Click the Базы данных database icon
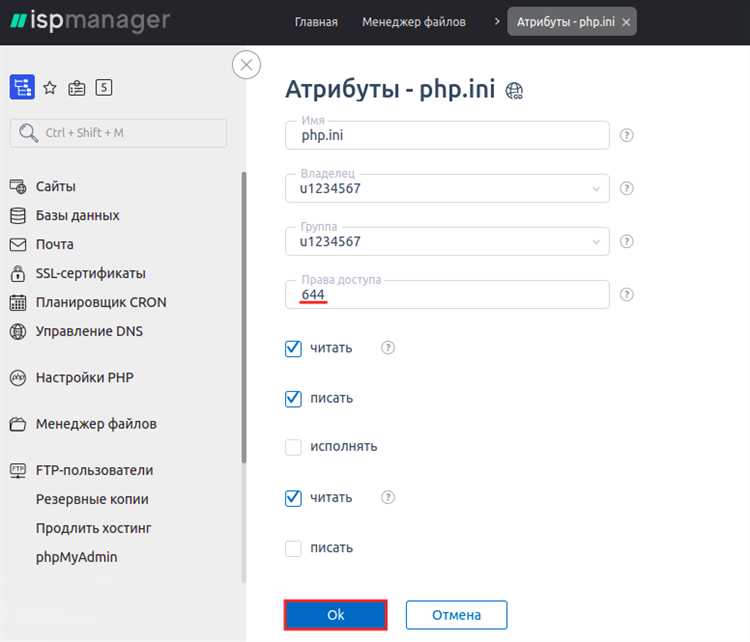This screenshot has height=642, width=750. 17,215
